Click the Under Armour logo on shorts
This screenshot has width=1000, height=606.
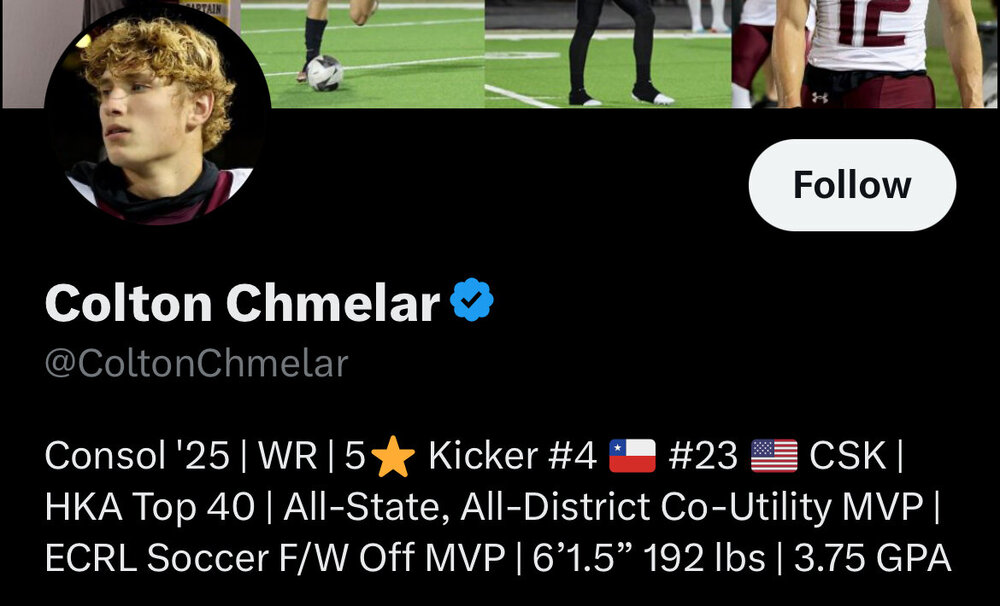tap(820, 98)
